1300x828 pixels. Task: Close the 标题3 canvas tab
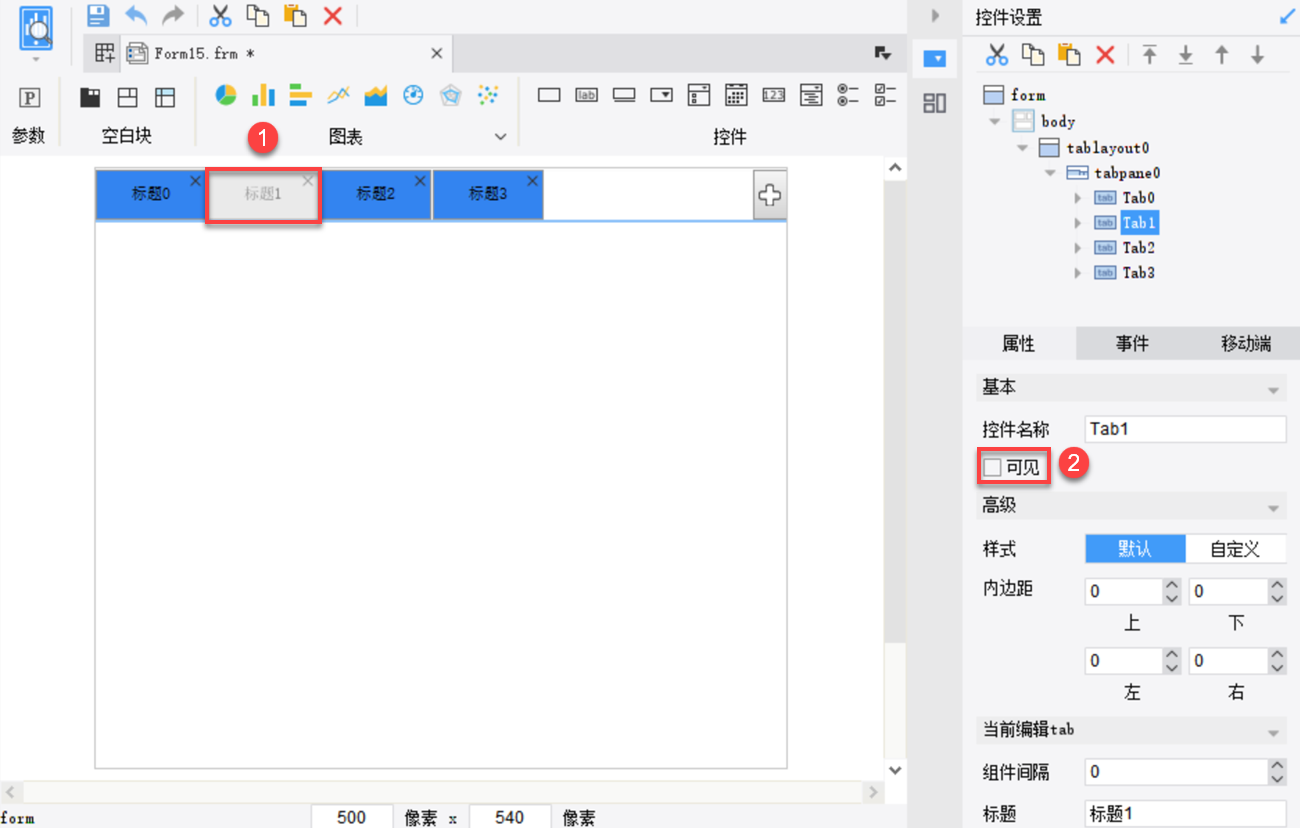coord(532,181)
